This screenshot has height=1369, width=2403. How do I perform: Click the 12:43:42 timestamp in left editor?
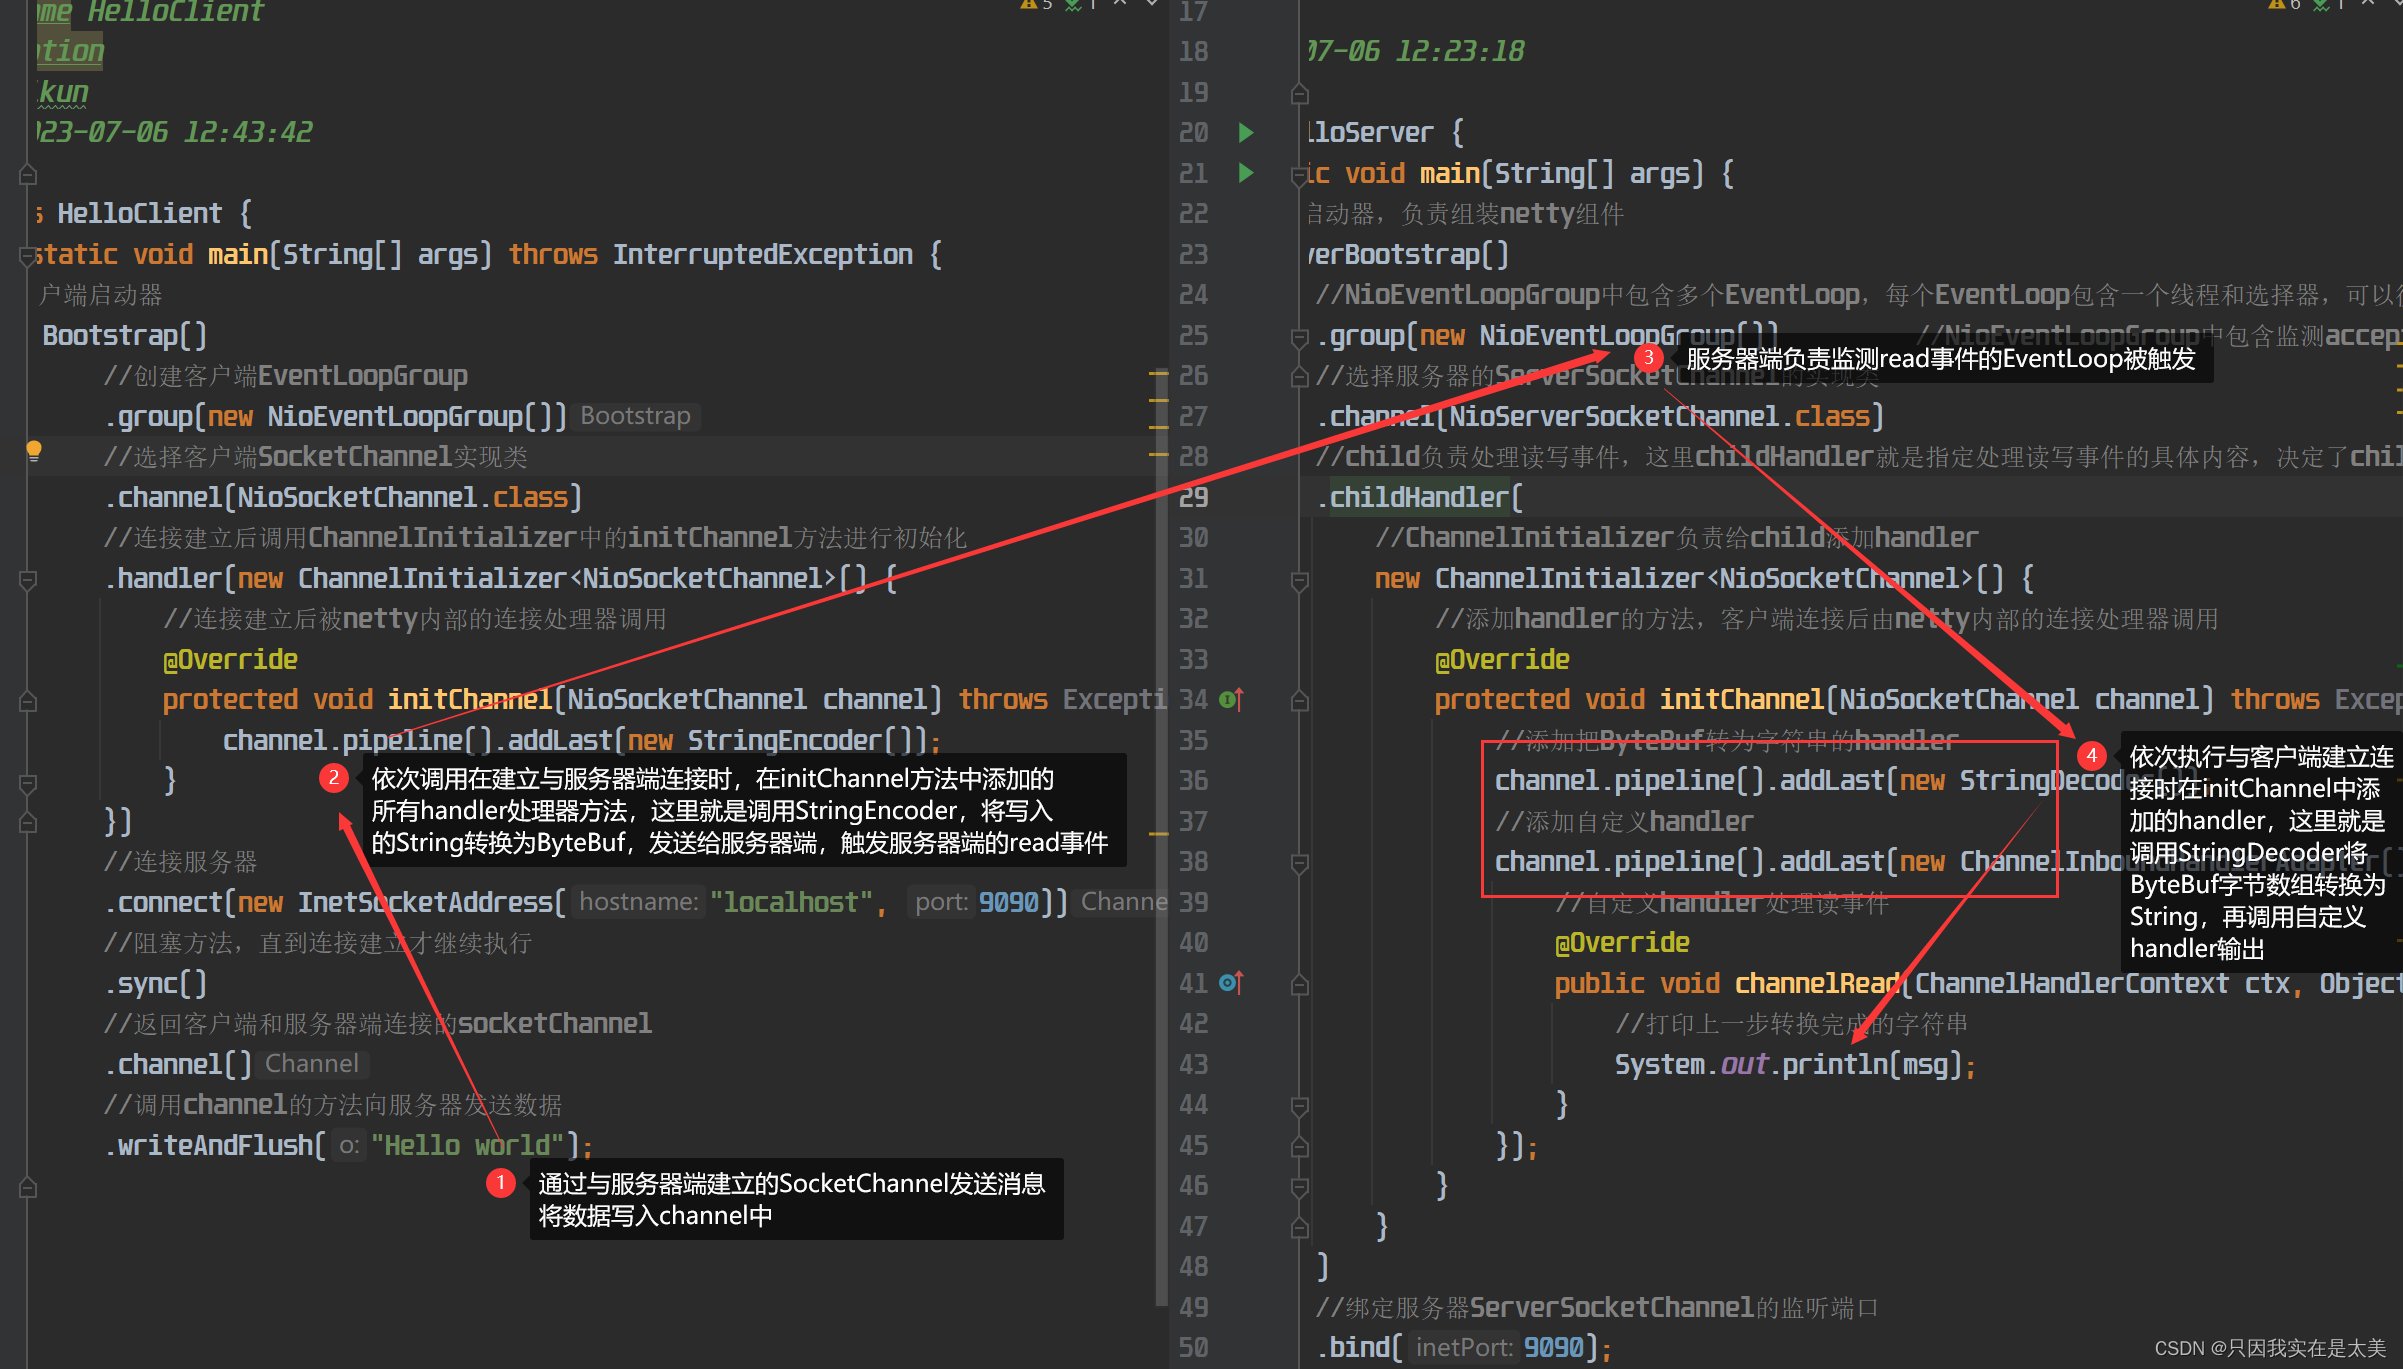248,132
